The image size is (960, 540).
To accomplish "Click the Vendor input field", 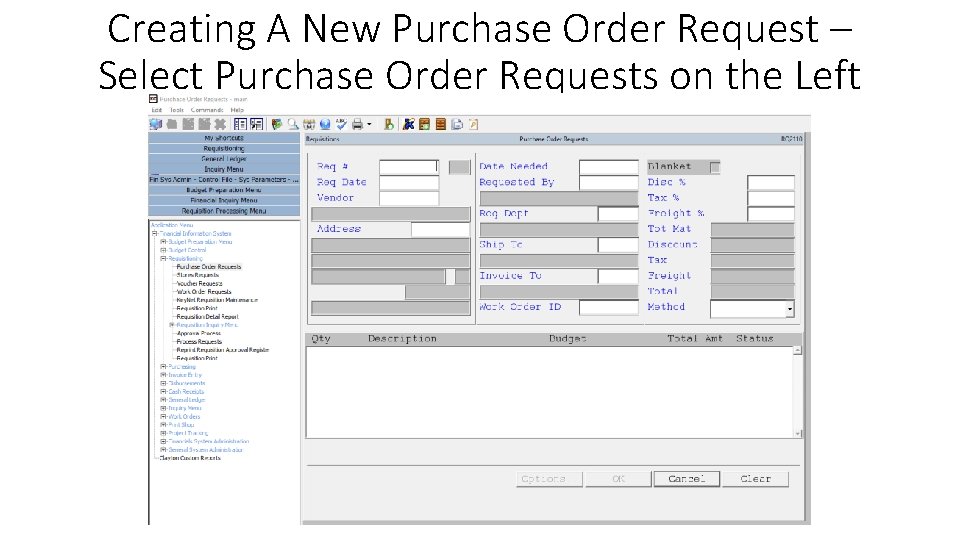I will pos(409,198).
